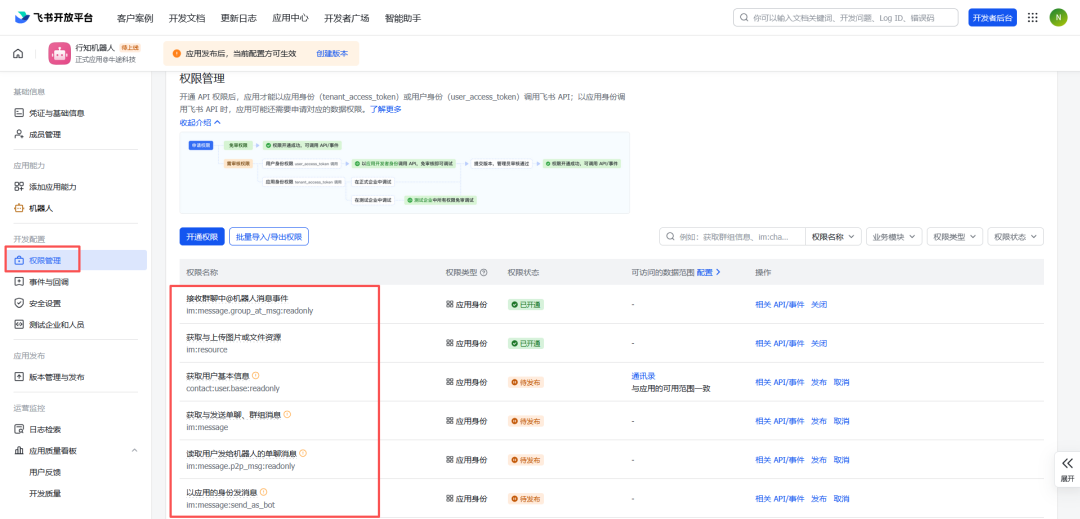Click the Feishu Open Platform logo
This screenshot has width=1080, height=519.
click(x=54, y=17)
